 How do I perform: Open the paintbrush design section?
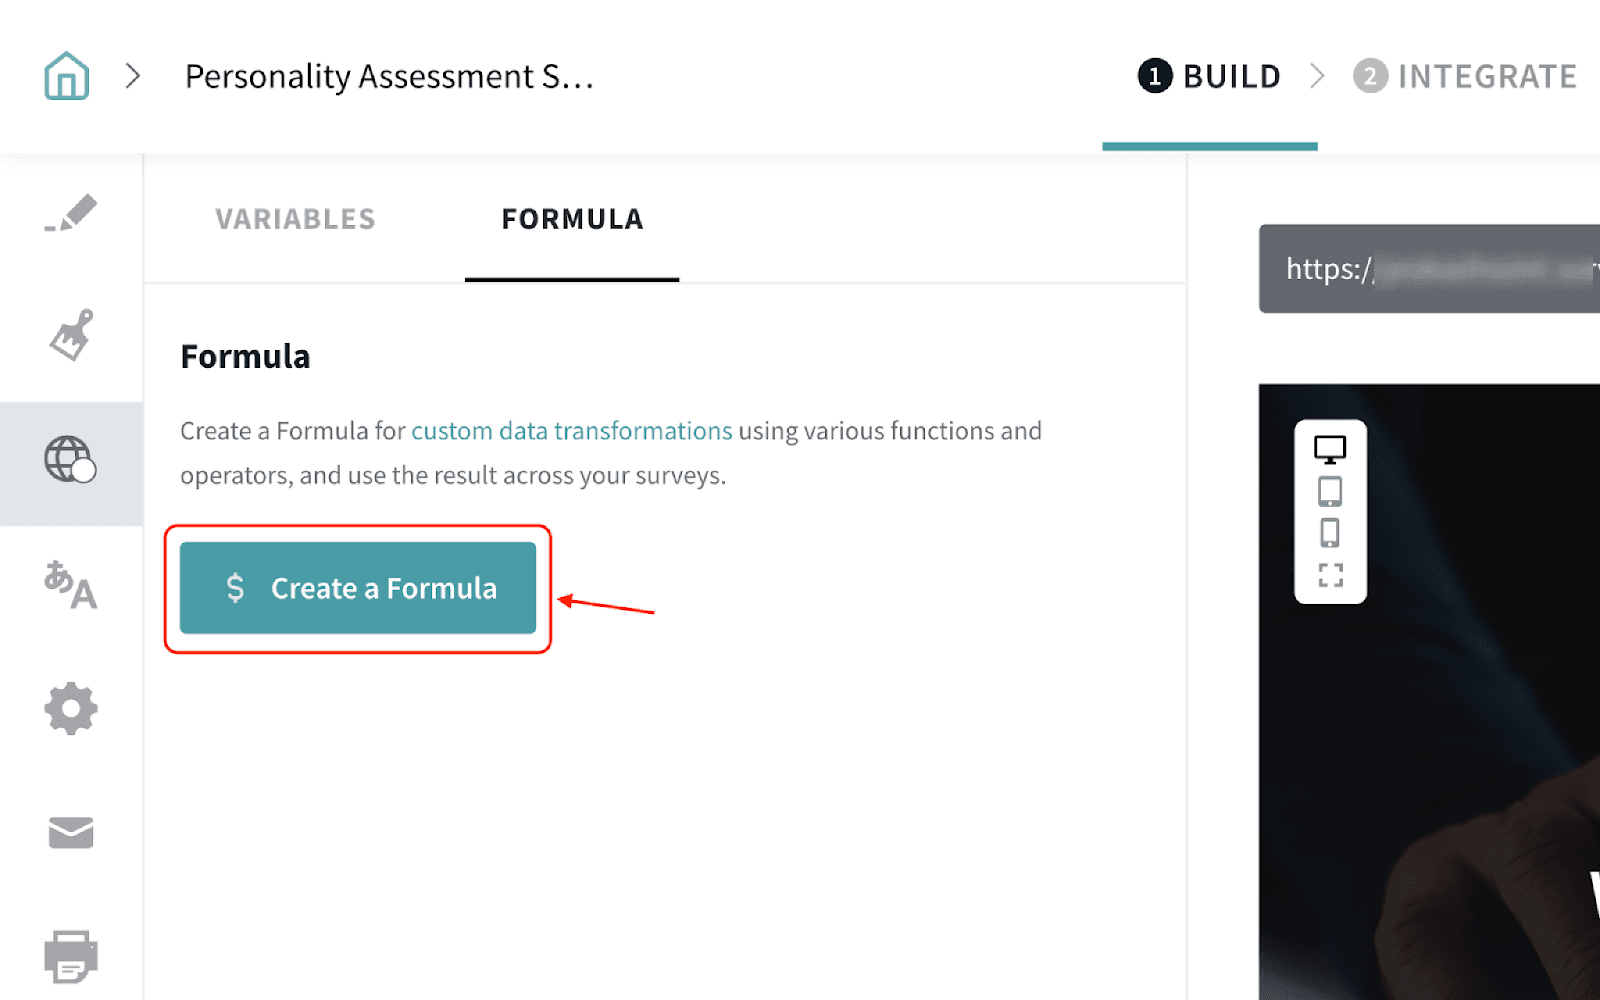(x=71, y=335)
